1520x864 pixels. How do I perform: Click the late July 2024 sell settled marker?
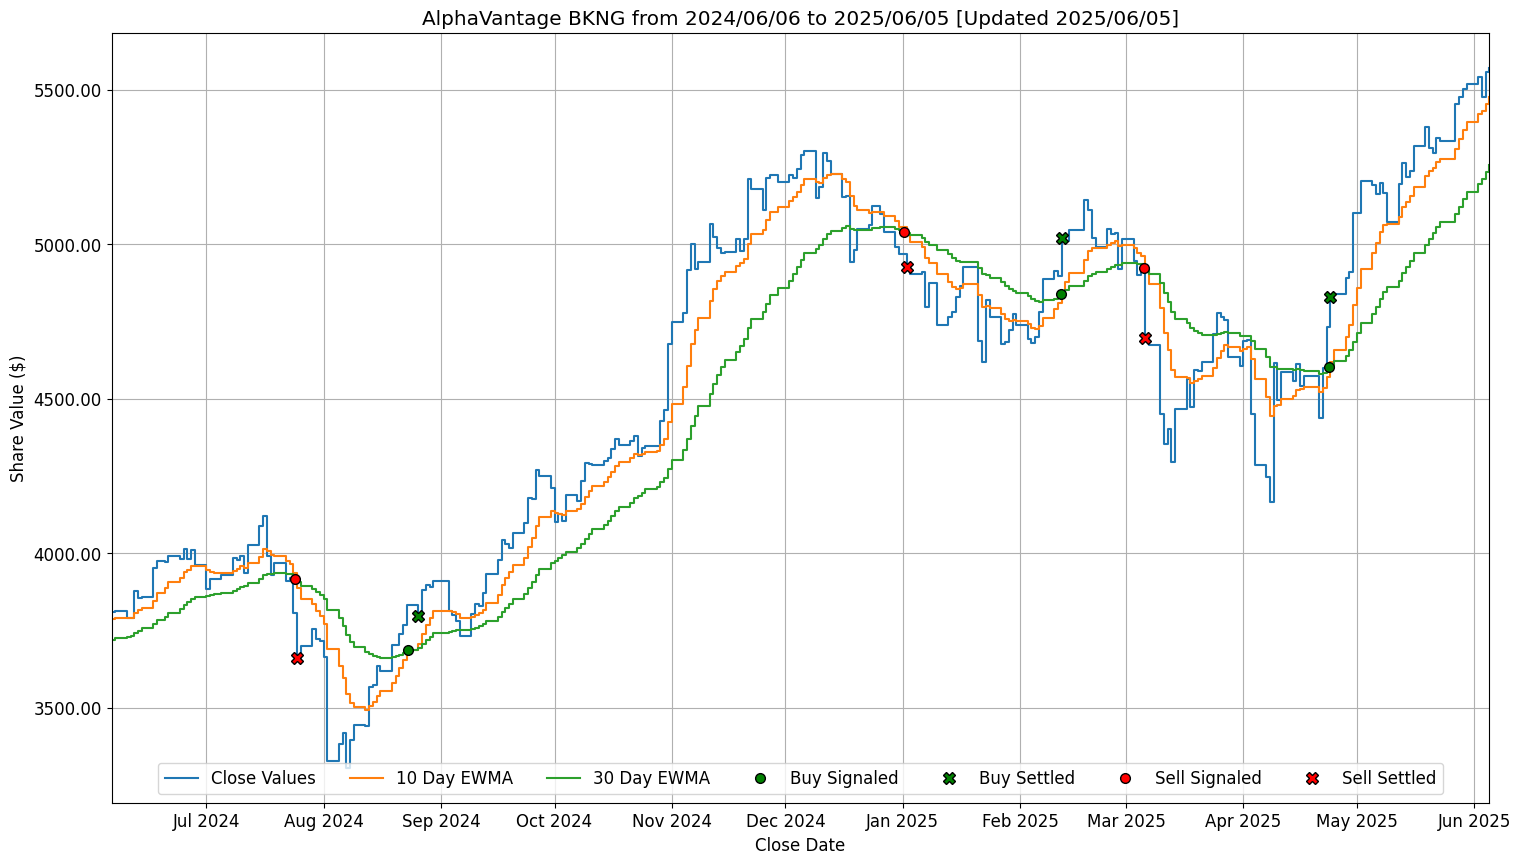(297, 658)
